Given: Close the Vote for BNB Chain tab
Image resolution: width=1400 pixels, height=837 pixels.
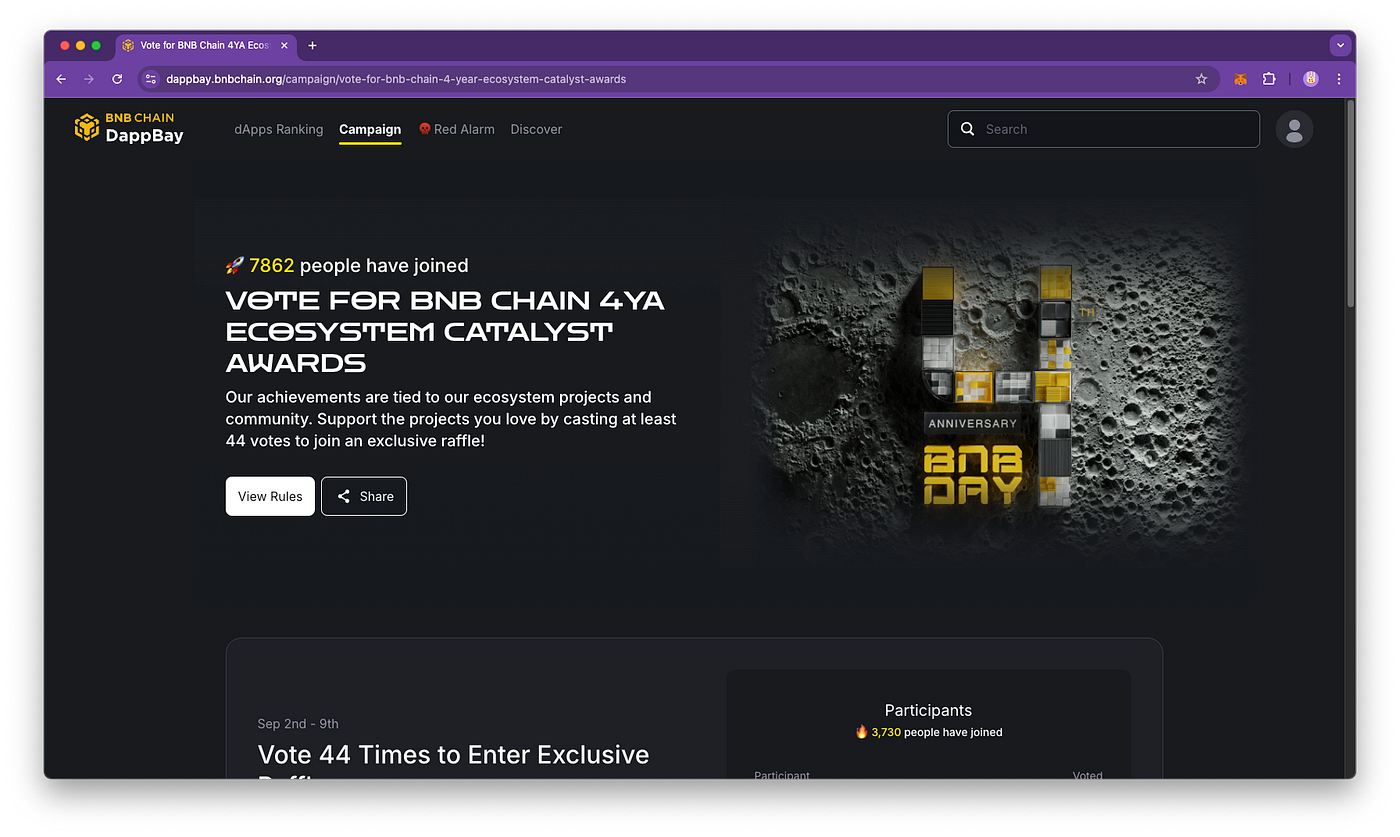Looking at the screenshot, I should click(x=284, y=45).
